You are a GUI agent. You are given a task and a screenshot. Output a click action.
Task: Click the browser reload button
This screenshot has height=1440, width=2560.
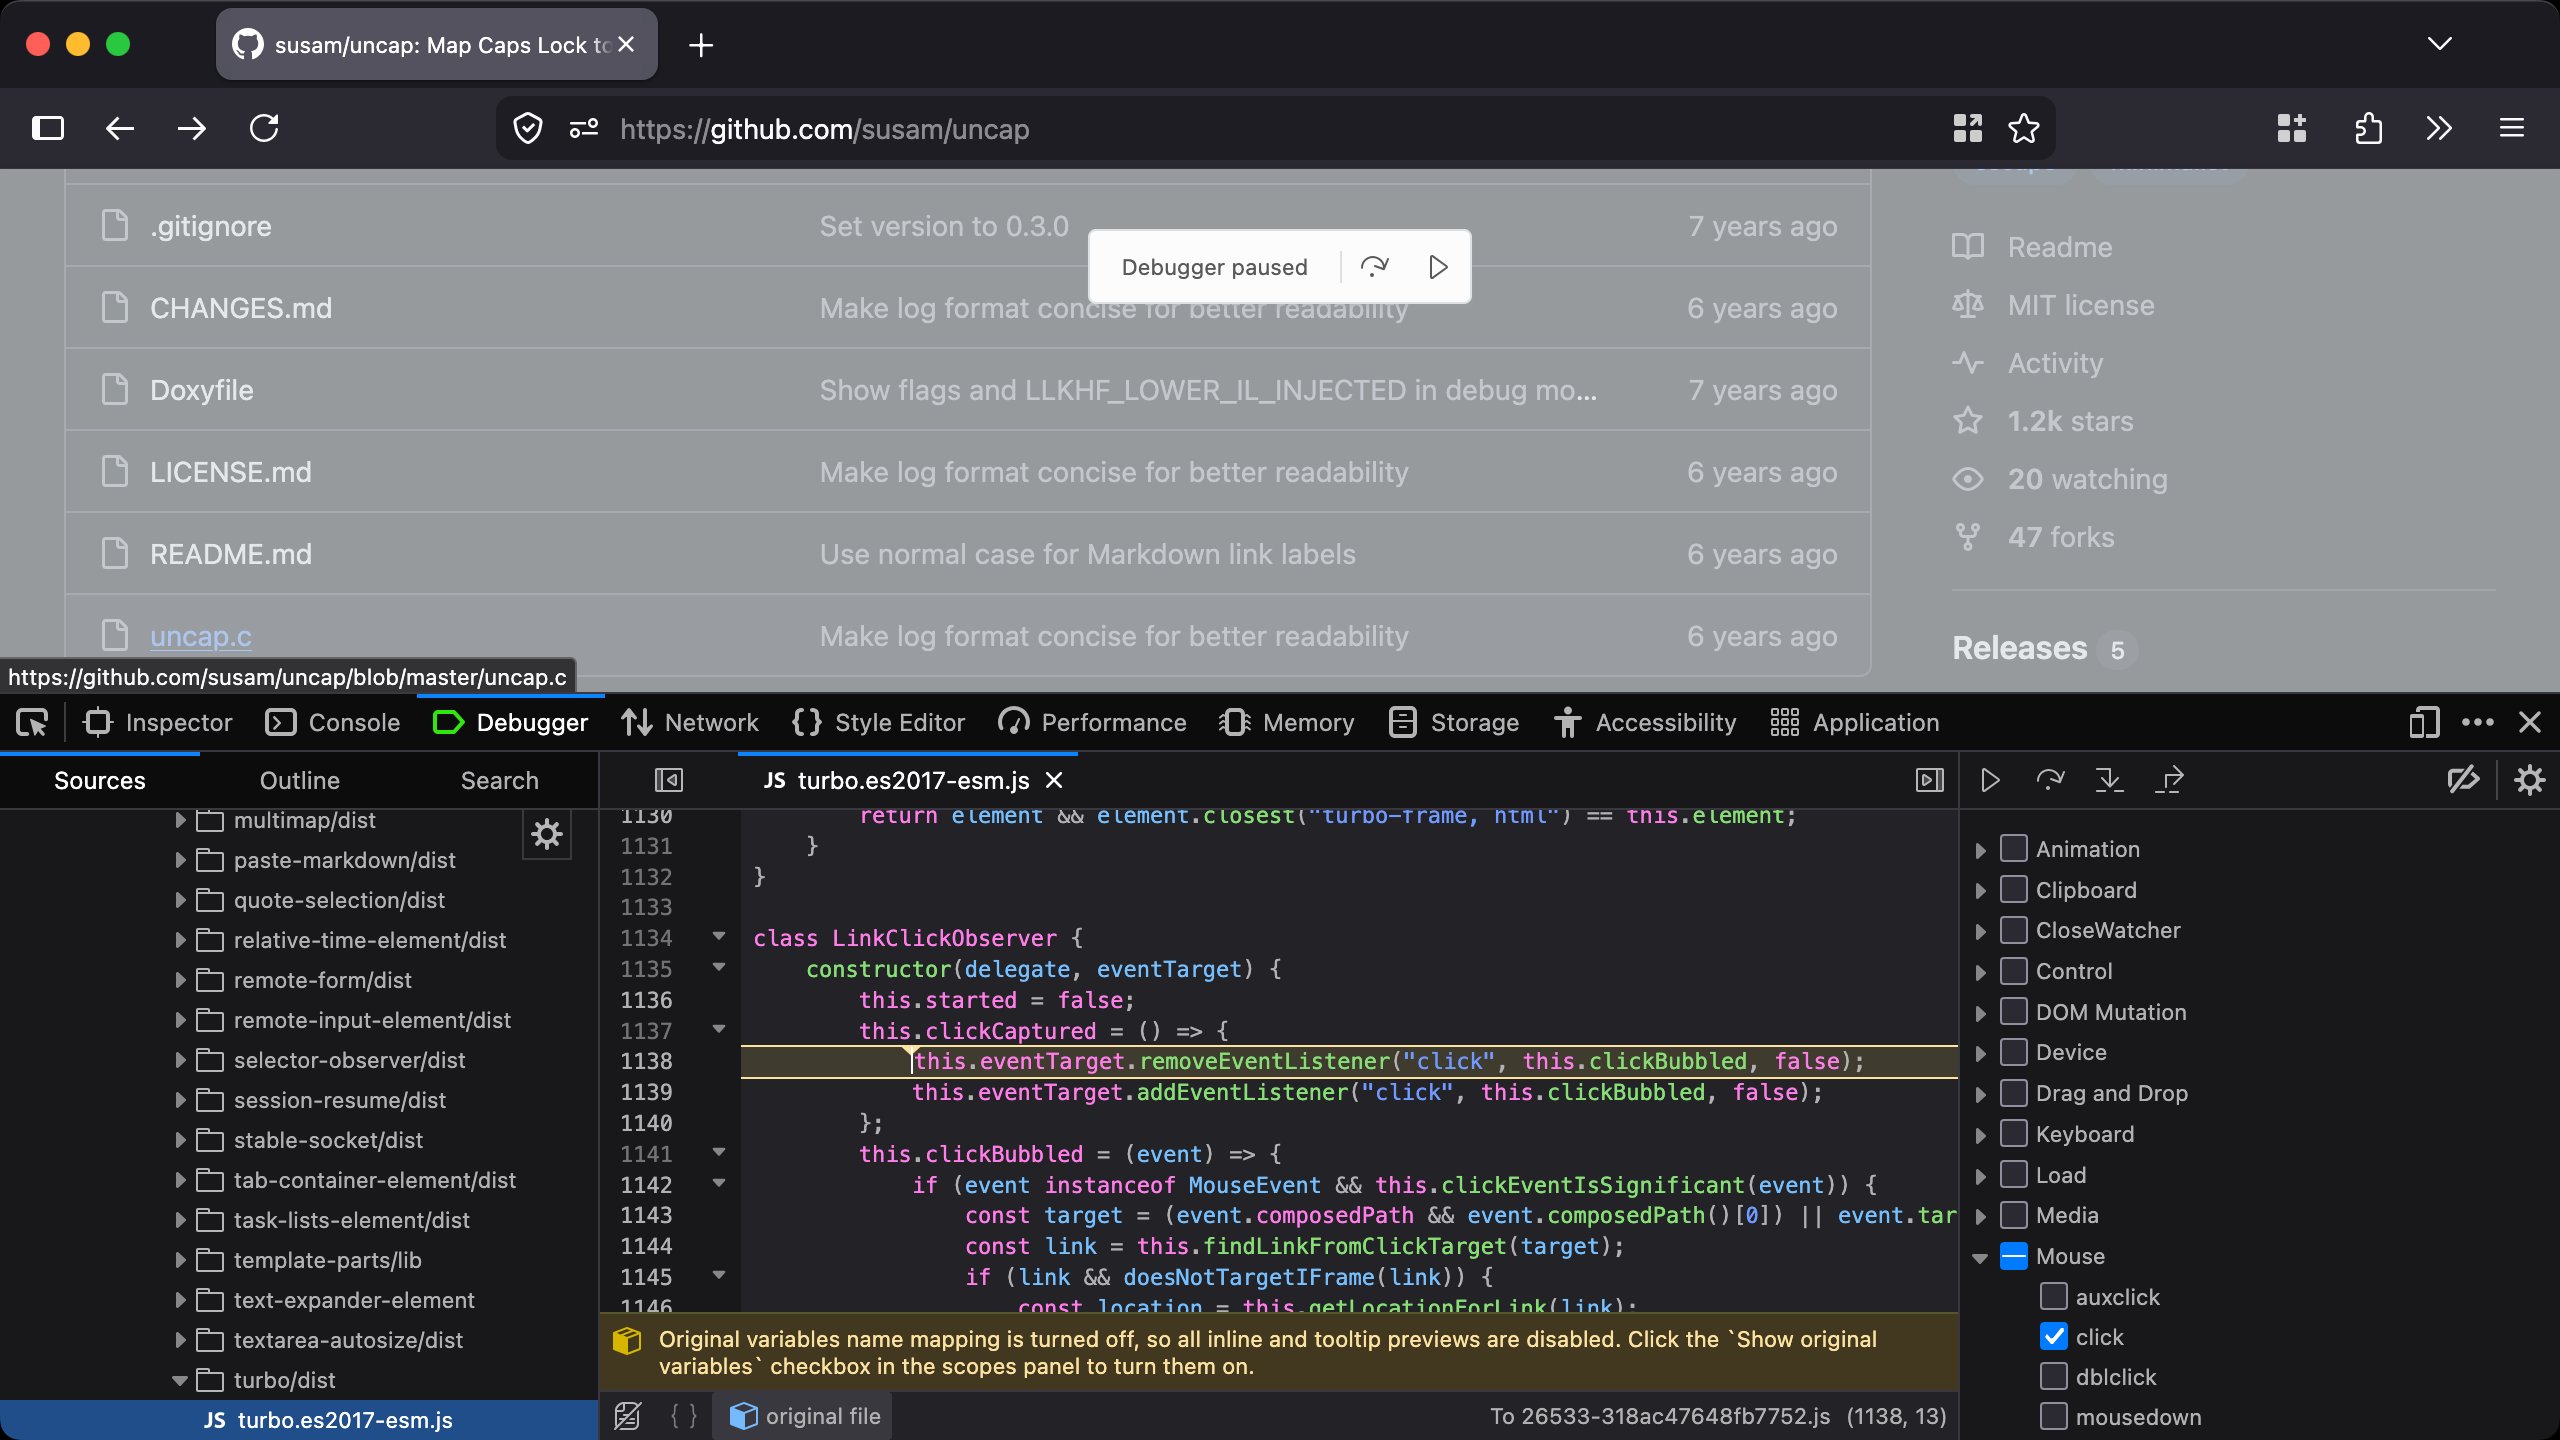point(264,128)
